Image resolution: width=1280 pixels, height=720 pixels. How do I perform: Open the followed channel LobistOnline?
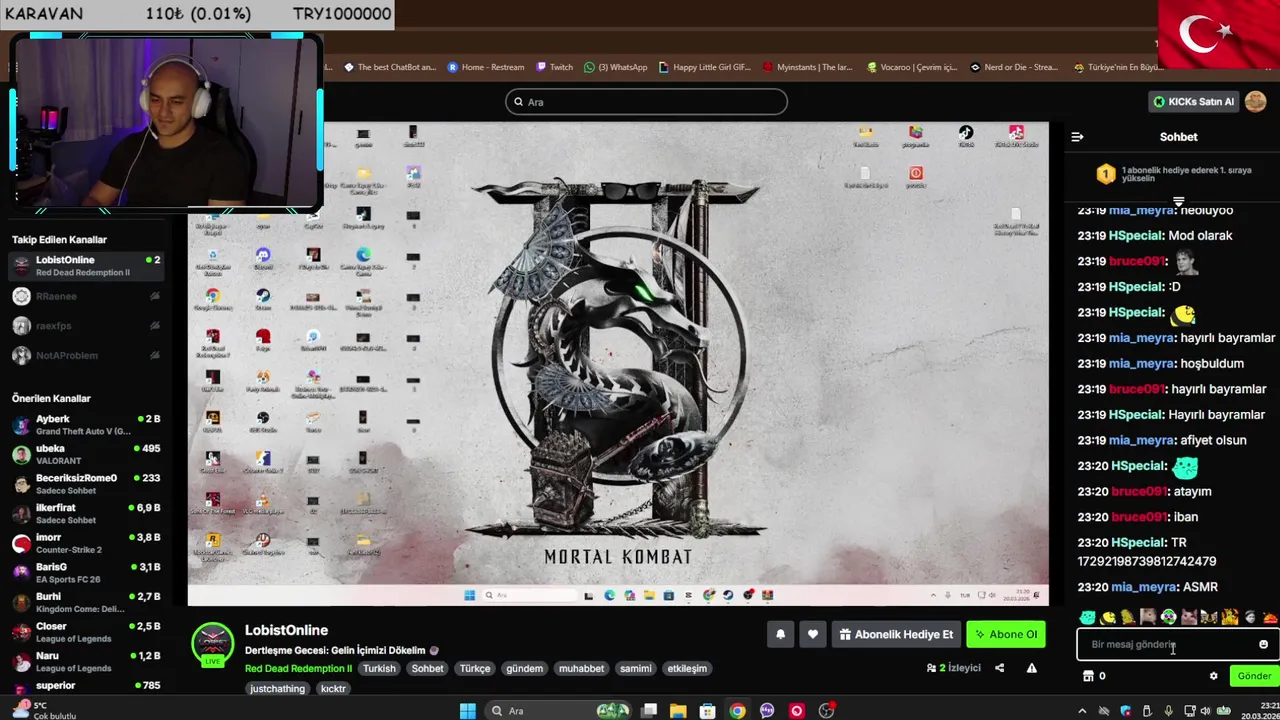click(x=85, y=266)
